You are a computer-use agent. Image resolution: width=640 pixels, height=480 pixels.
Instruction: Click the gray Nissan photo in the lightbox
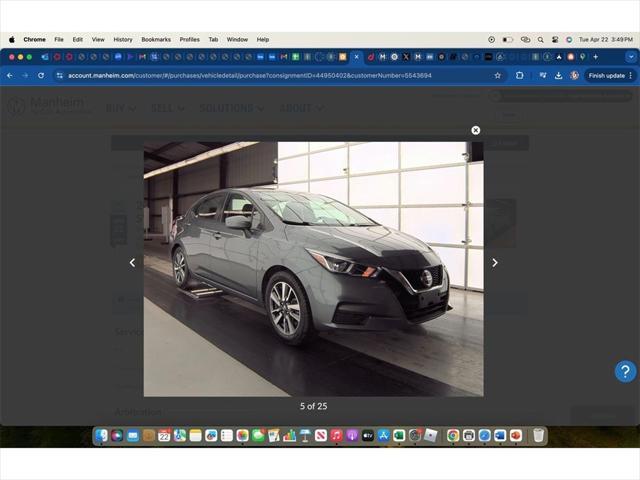click(313, 269)
